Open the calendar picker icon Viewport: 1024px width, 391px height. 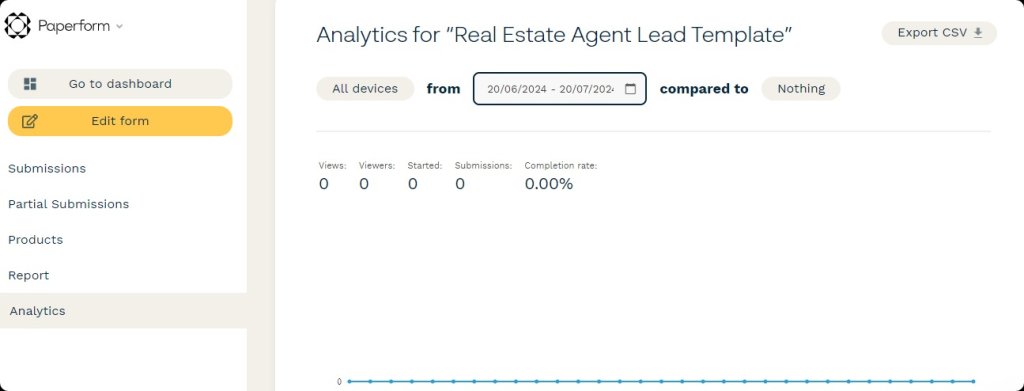pyautogui.click(x=630, y=89)
